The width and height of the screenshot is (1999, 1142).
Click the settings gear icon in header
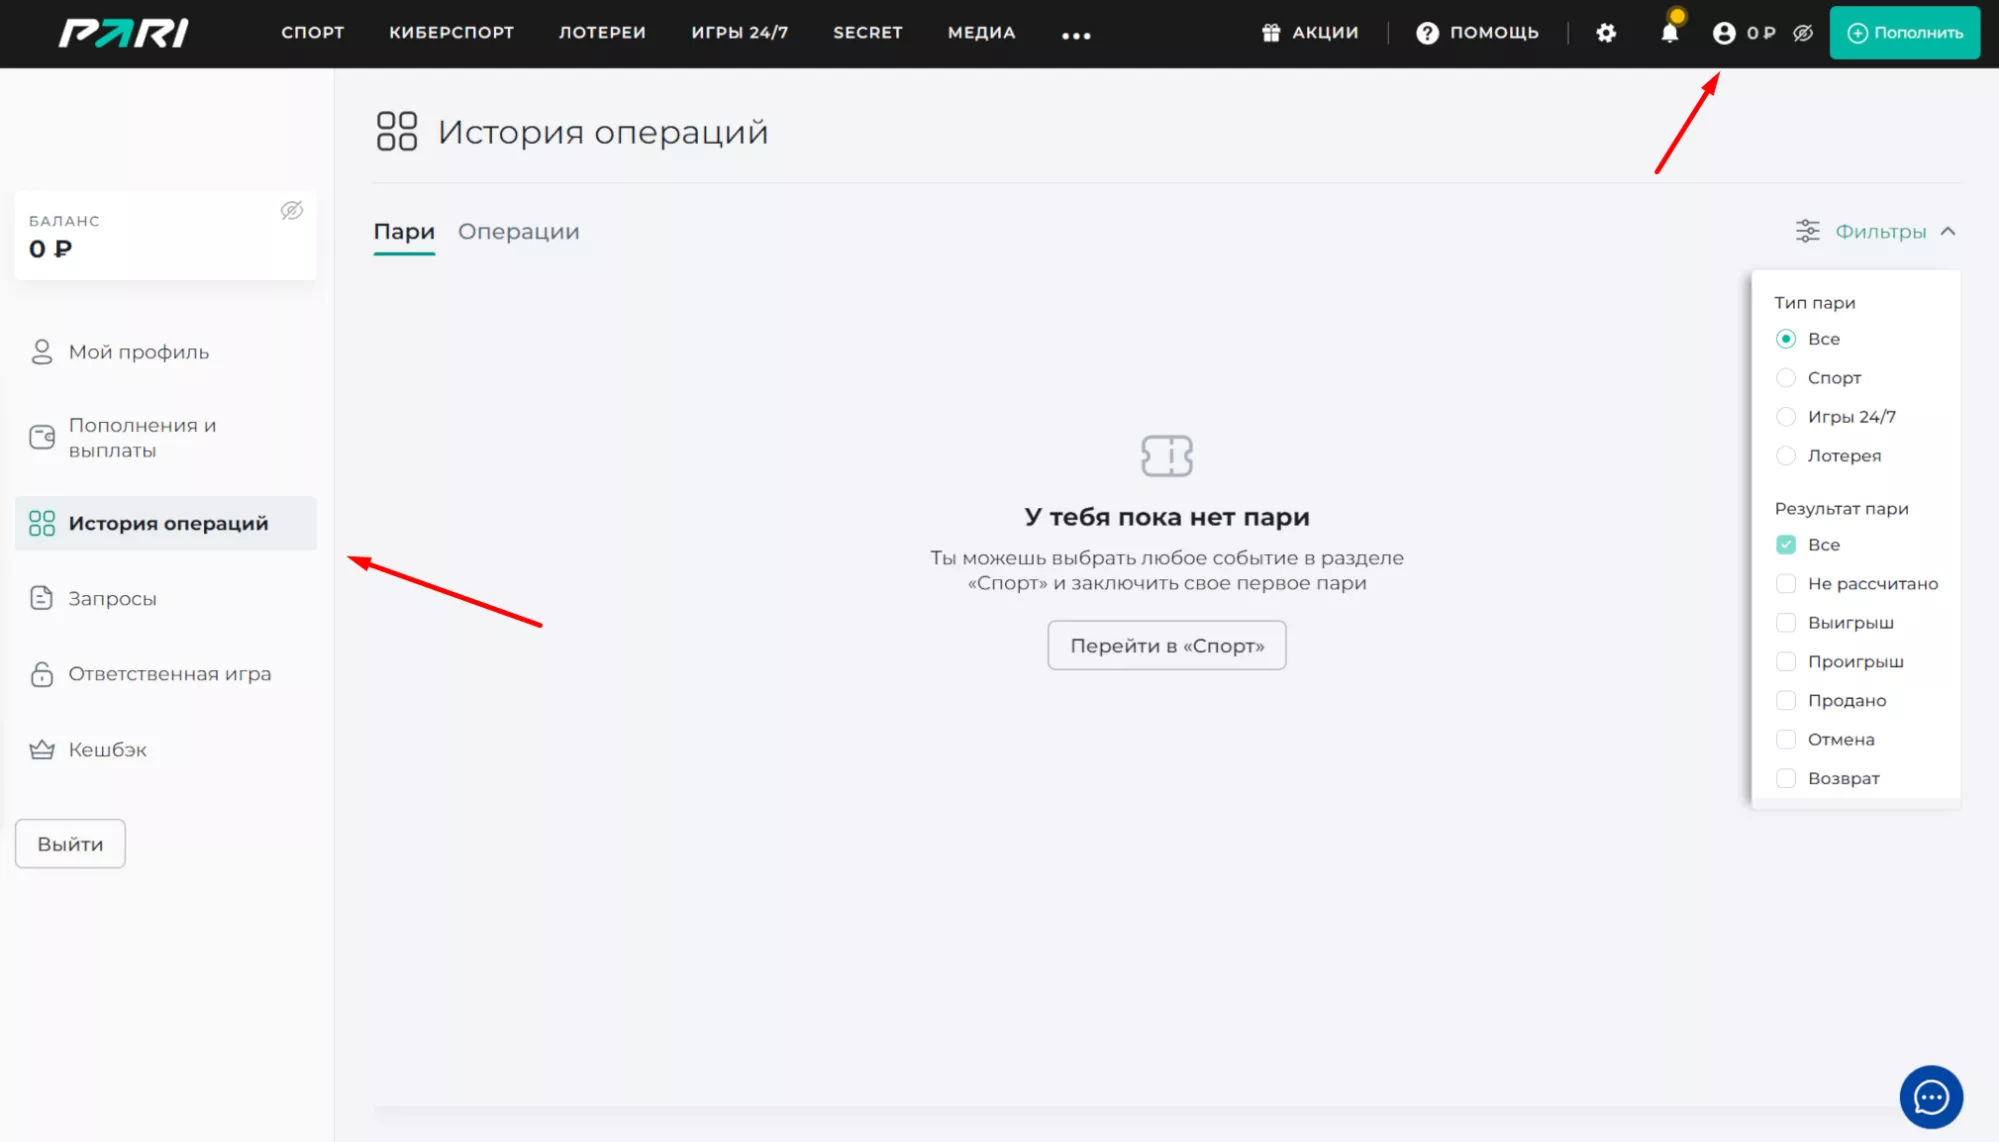pyautogui.click(x=1605, y=33)
